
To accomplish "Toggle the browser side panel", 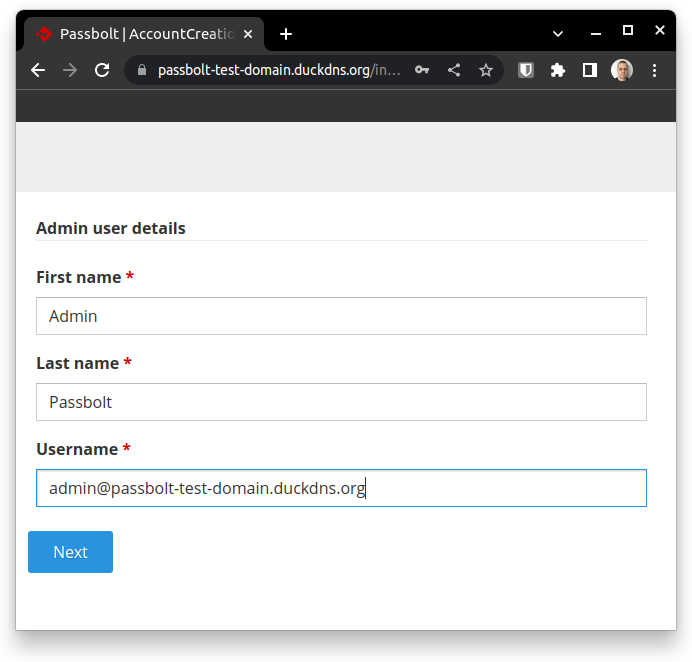I will click(x=590, y=70).
